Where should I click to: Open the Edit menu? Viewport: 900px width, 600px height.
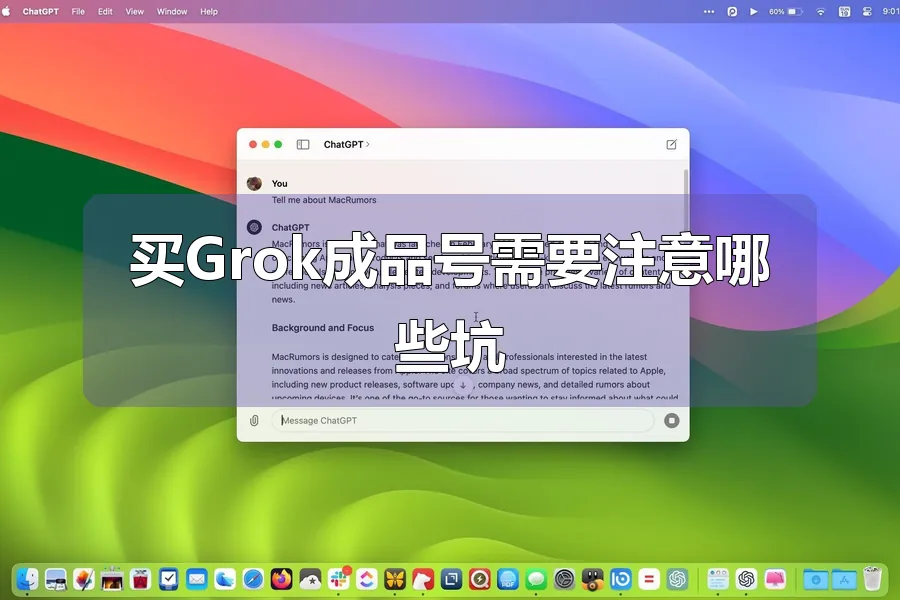coord(105,11)
